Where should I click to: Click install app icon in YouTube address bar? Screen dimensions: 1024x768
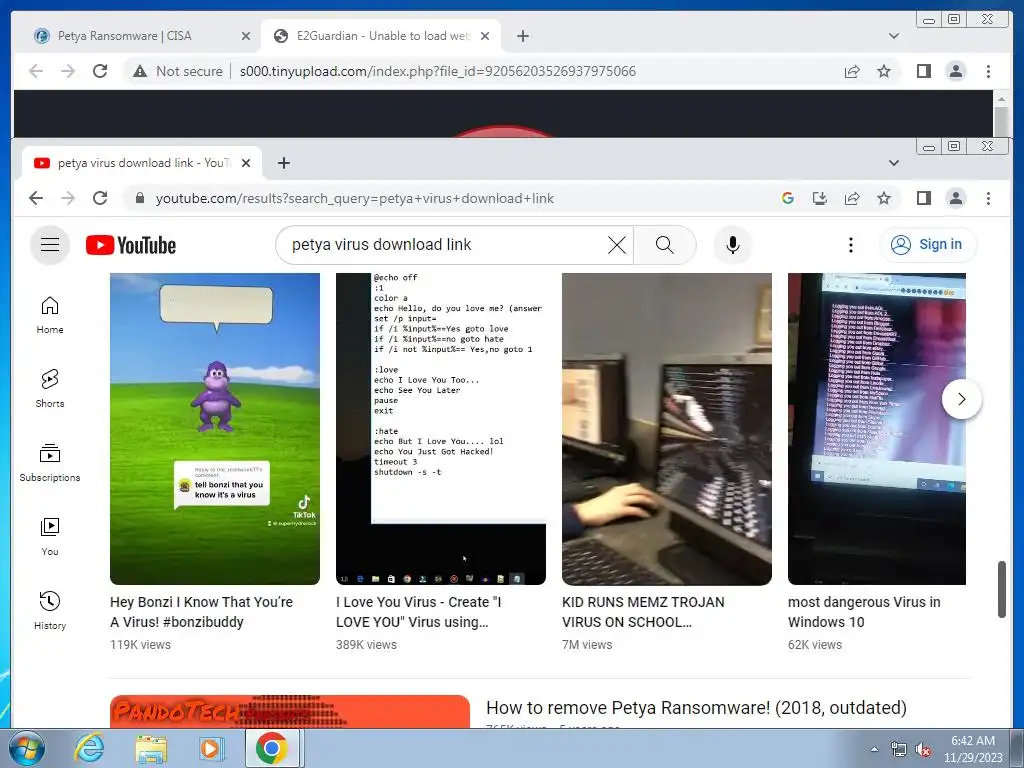coord(820,198)
